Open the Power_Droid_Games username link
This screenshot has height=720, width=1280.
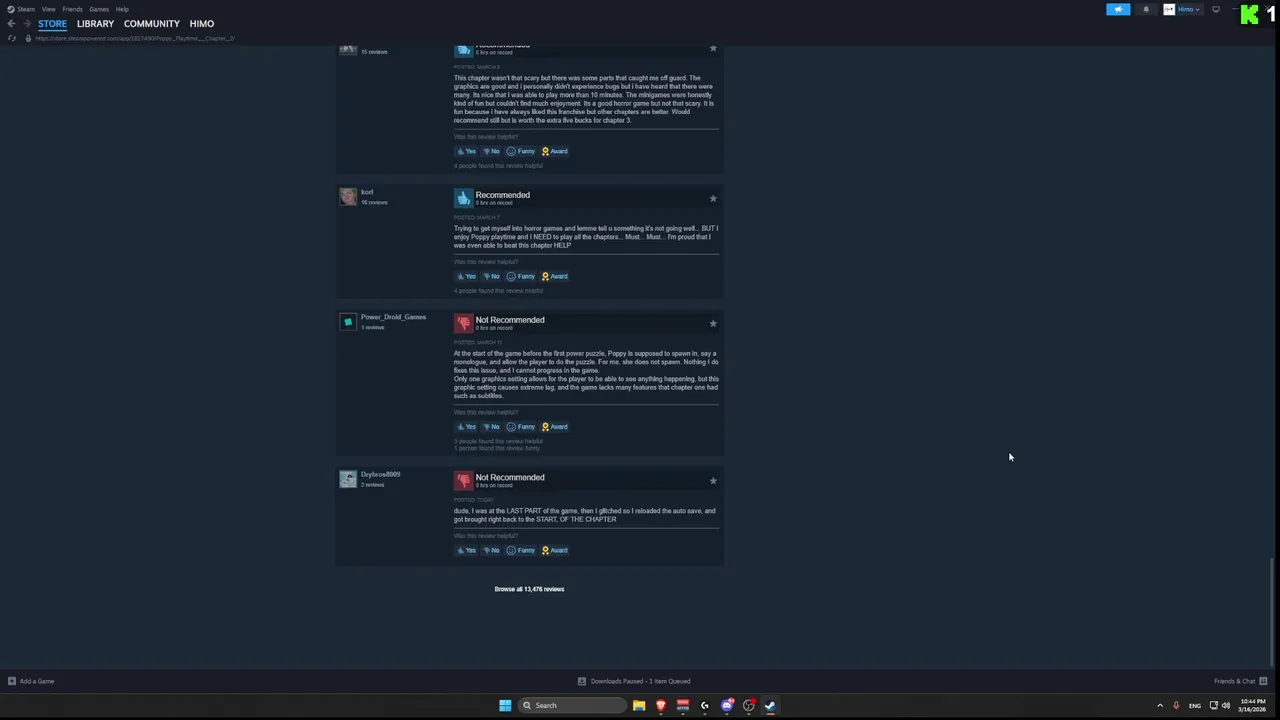(393, 317)
